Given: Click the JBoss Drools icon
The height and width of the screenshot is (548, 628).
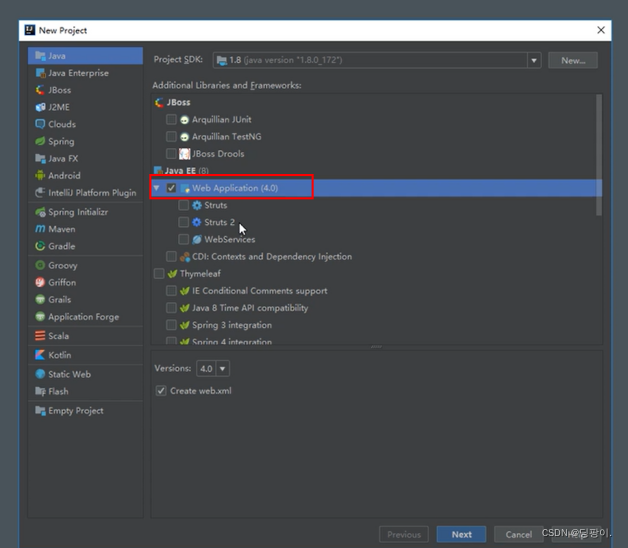Looking at the screenshot, I should click(184, 154).
